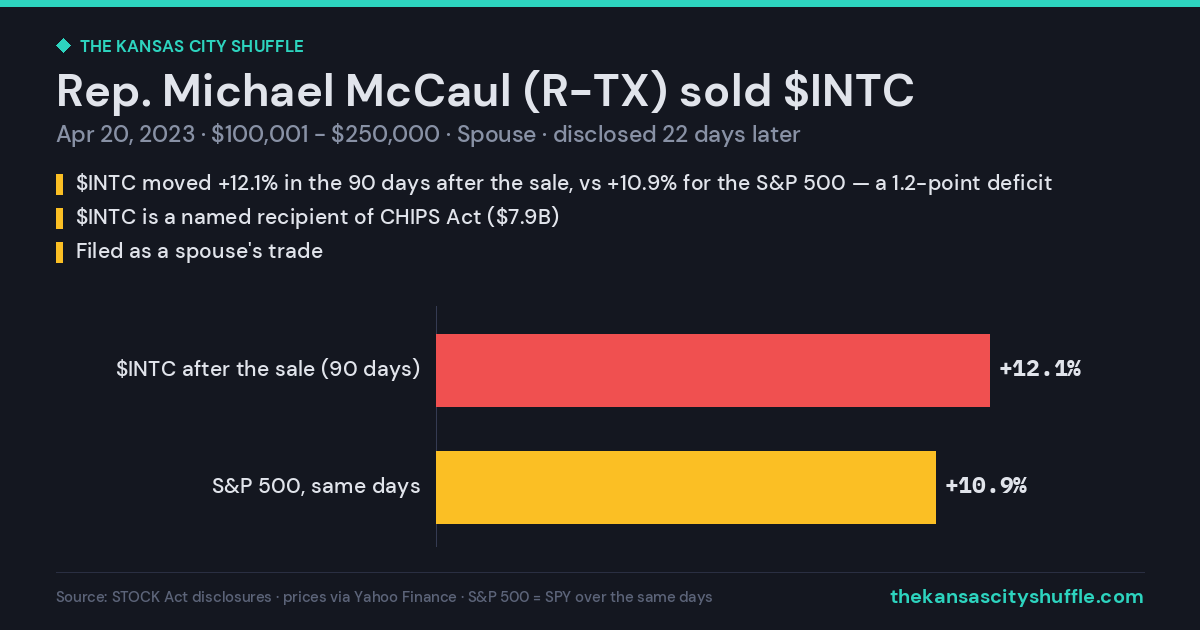Select the red $INTC bar
The width and height of the screenshot is (1200, 630).
click(713, 370)
